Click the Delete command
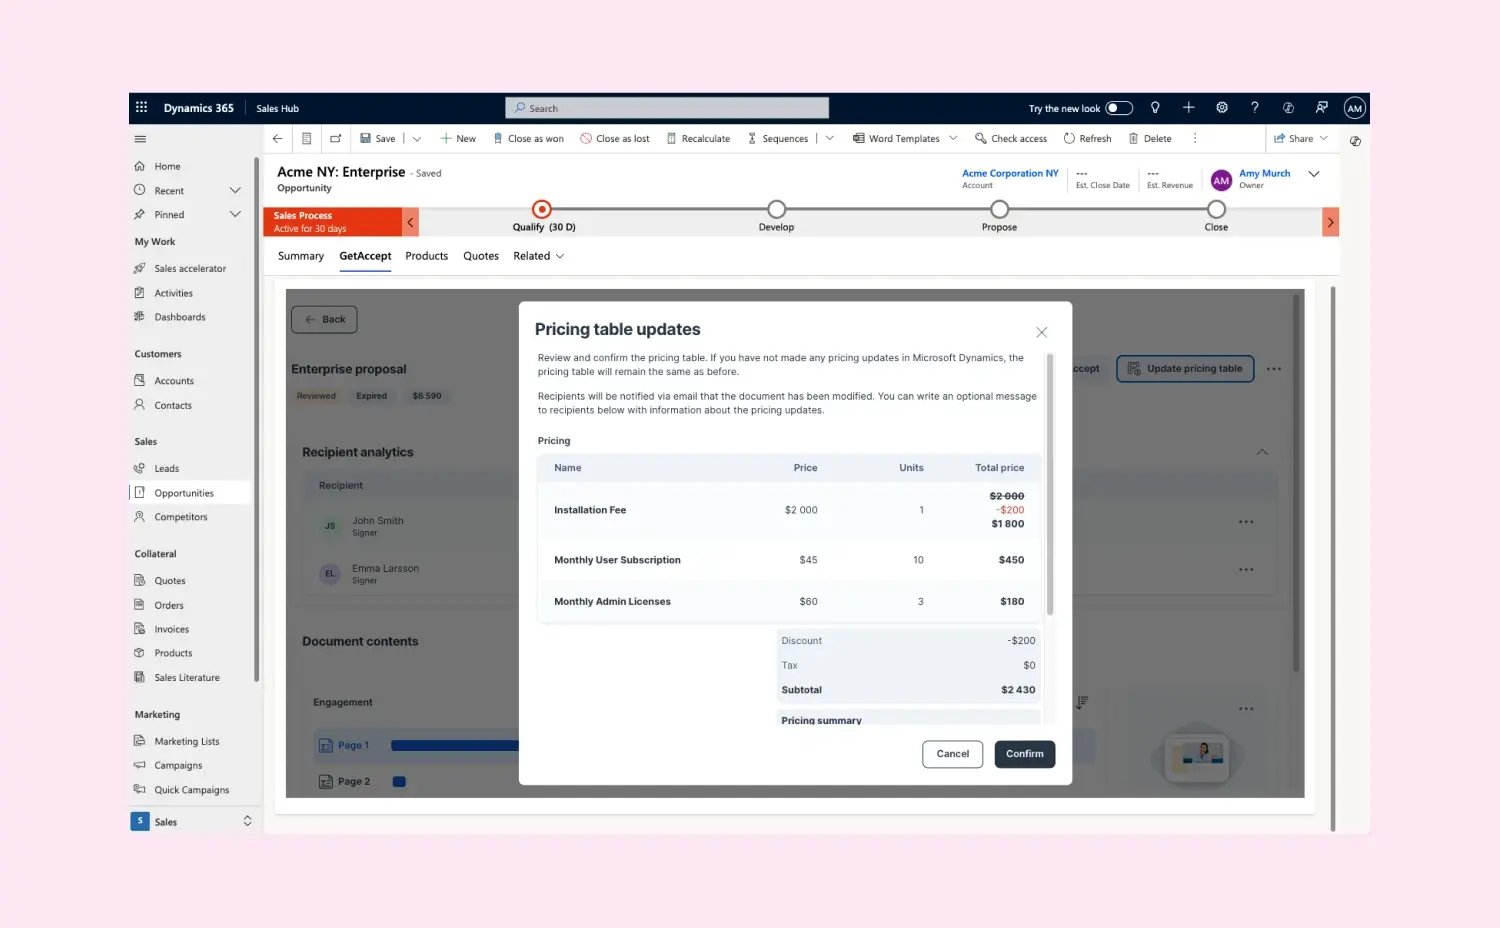This screenshot has height=928, width=1500. click(x=1150, y=139)
